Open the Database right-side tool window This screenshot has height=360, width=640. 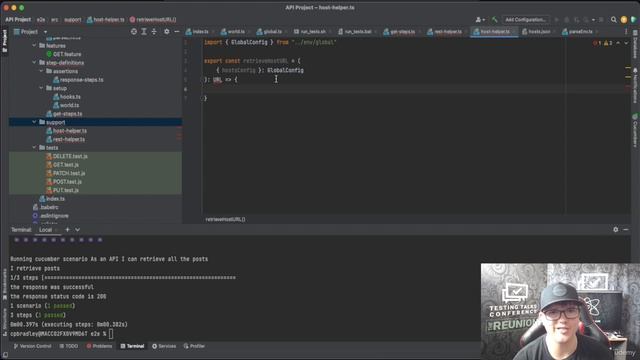click(x=635, y=44)
